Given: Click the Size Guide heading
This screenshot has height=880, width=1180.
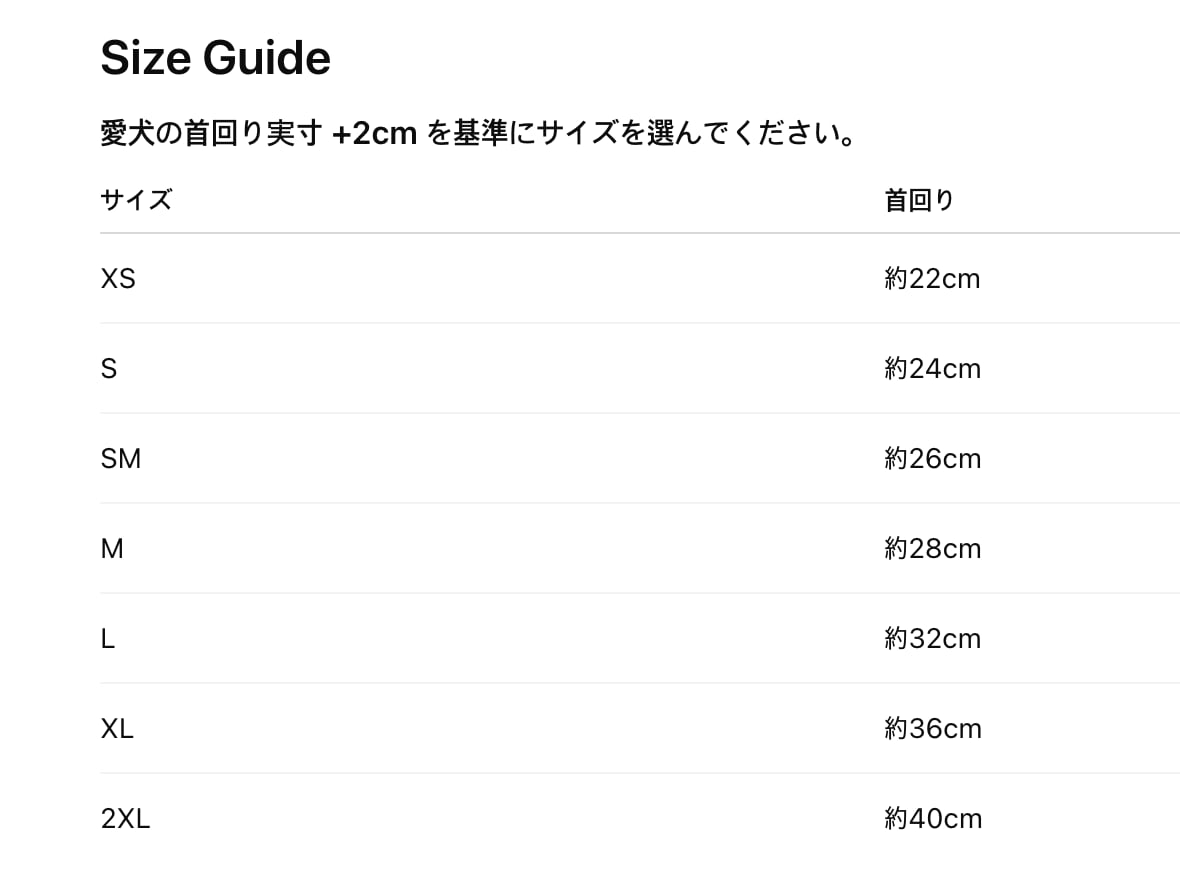Looking at the screenshot, I should pos(215,59).
